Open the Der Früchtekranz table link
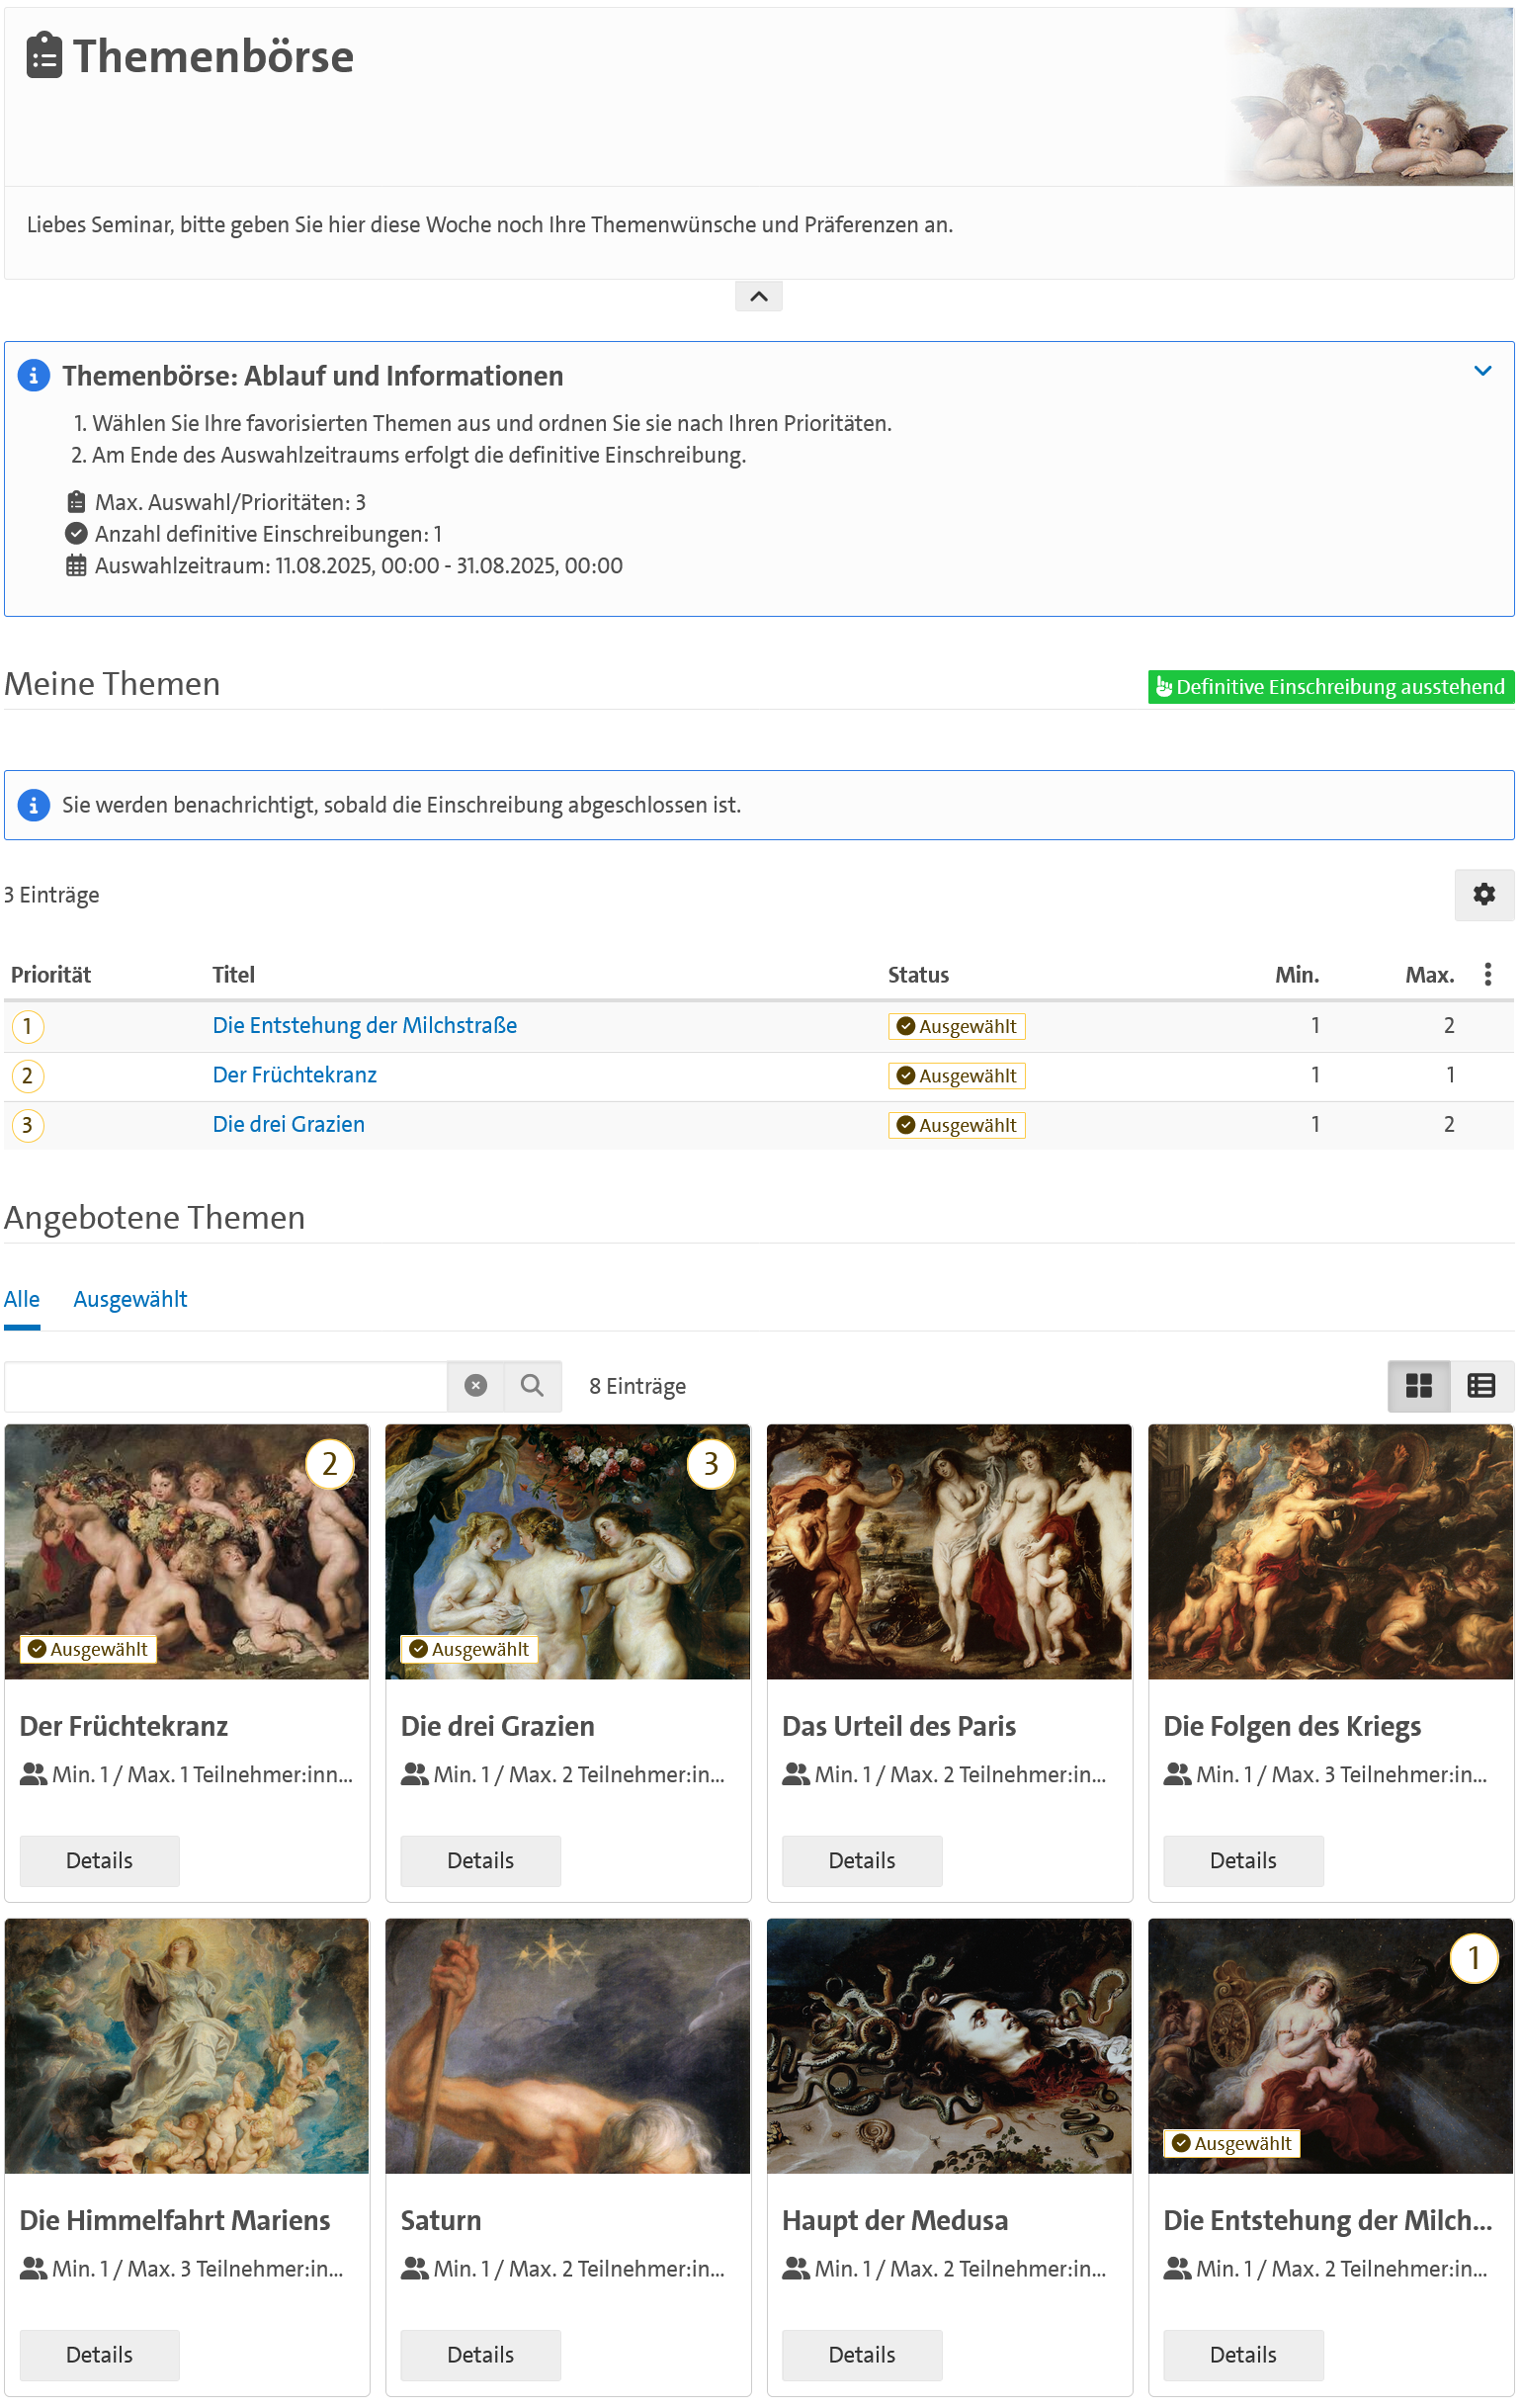The height and width of the screenshot is (2408, 1521). pos(294,1074)
